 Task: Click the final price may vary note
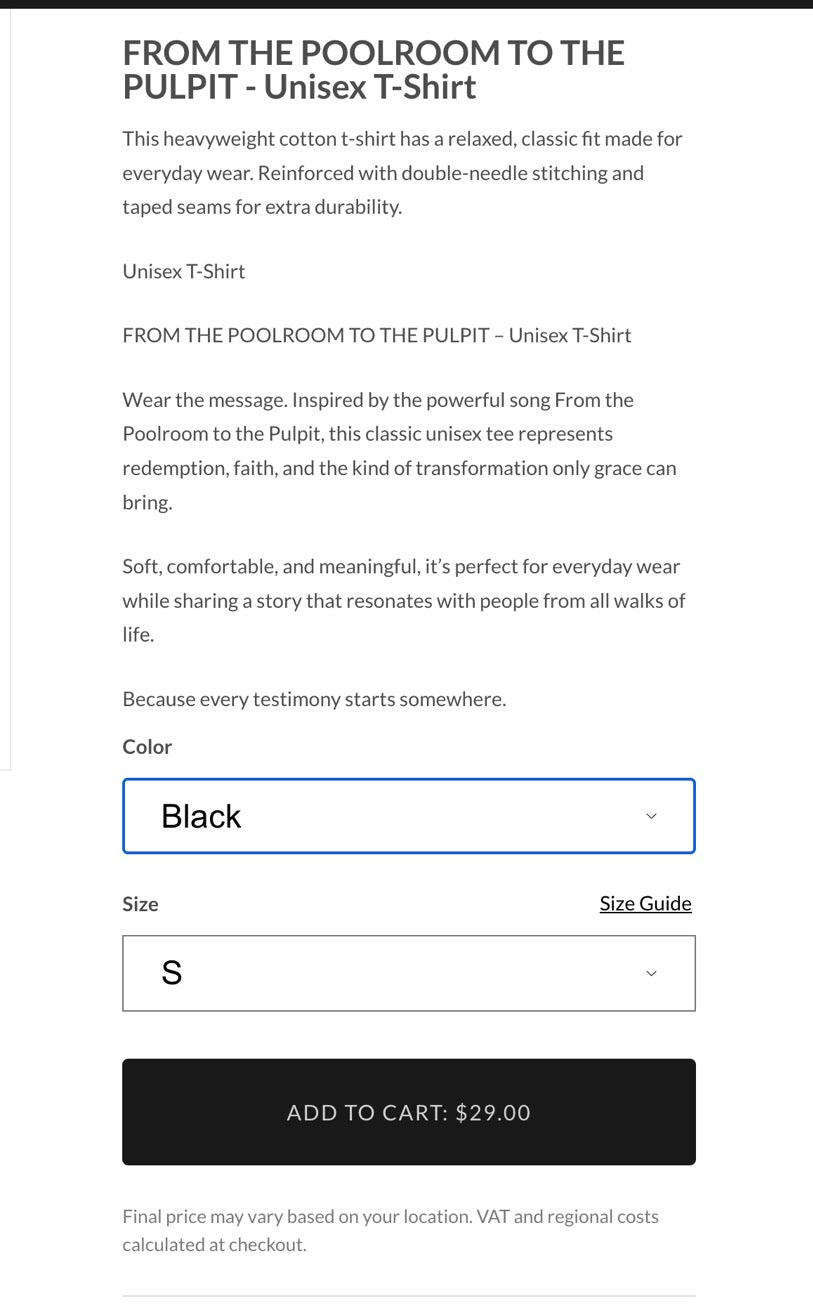[x=390, y=1231]
